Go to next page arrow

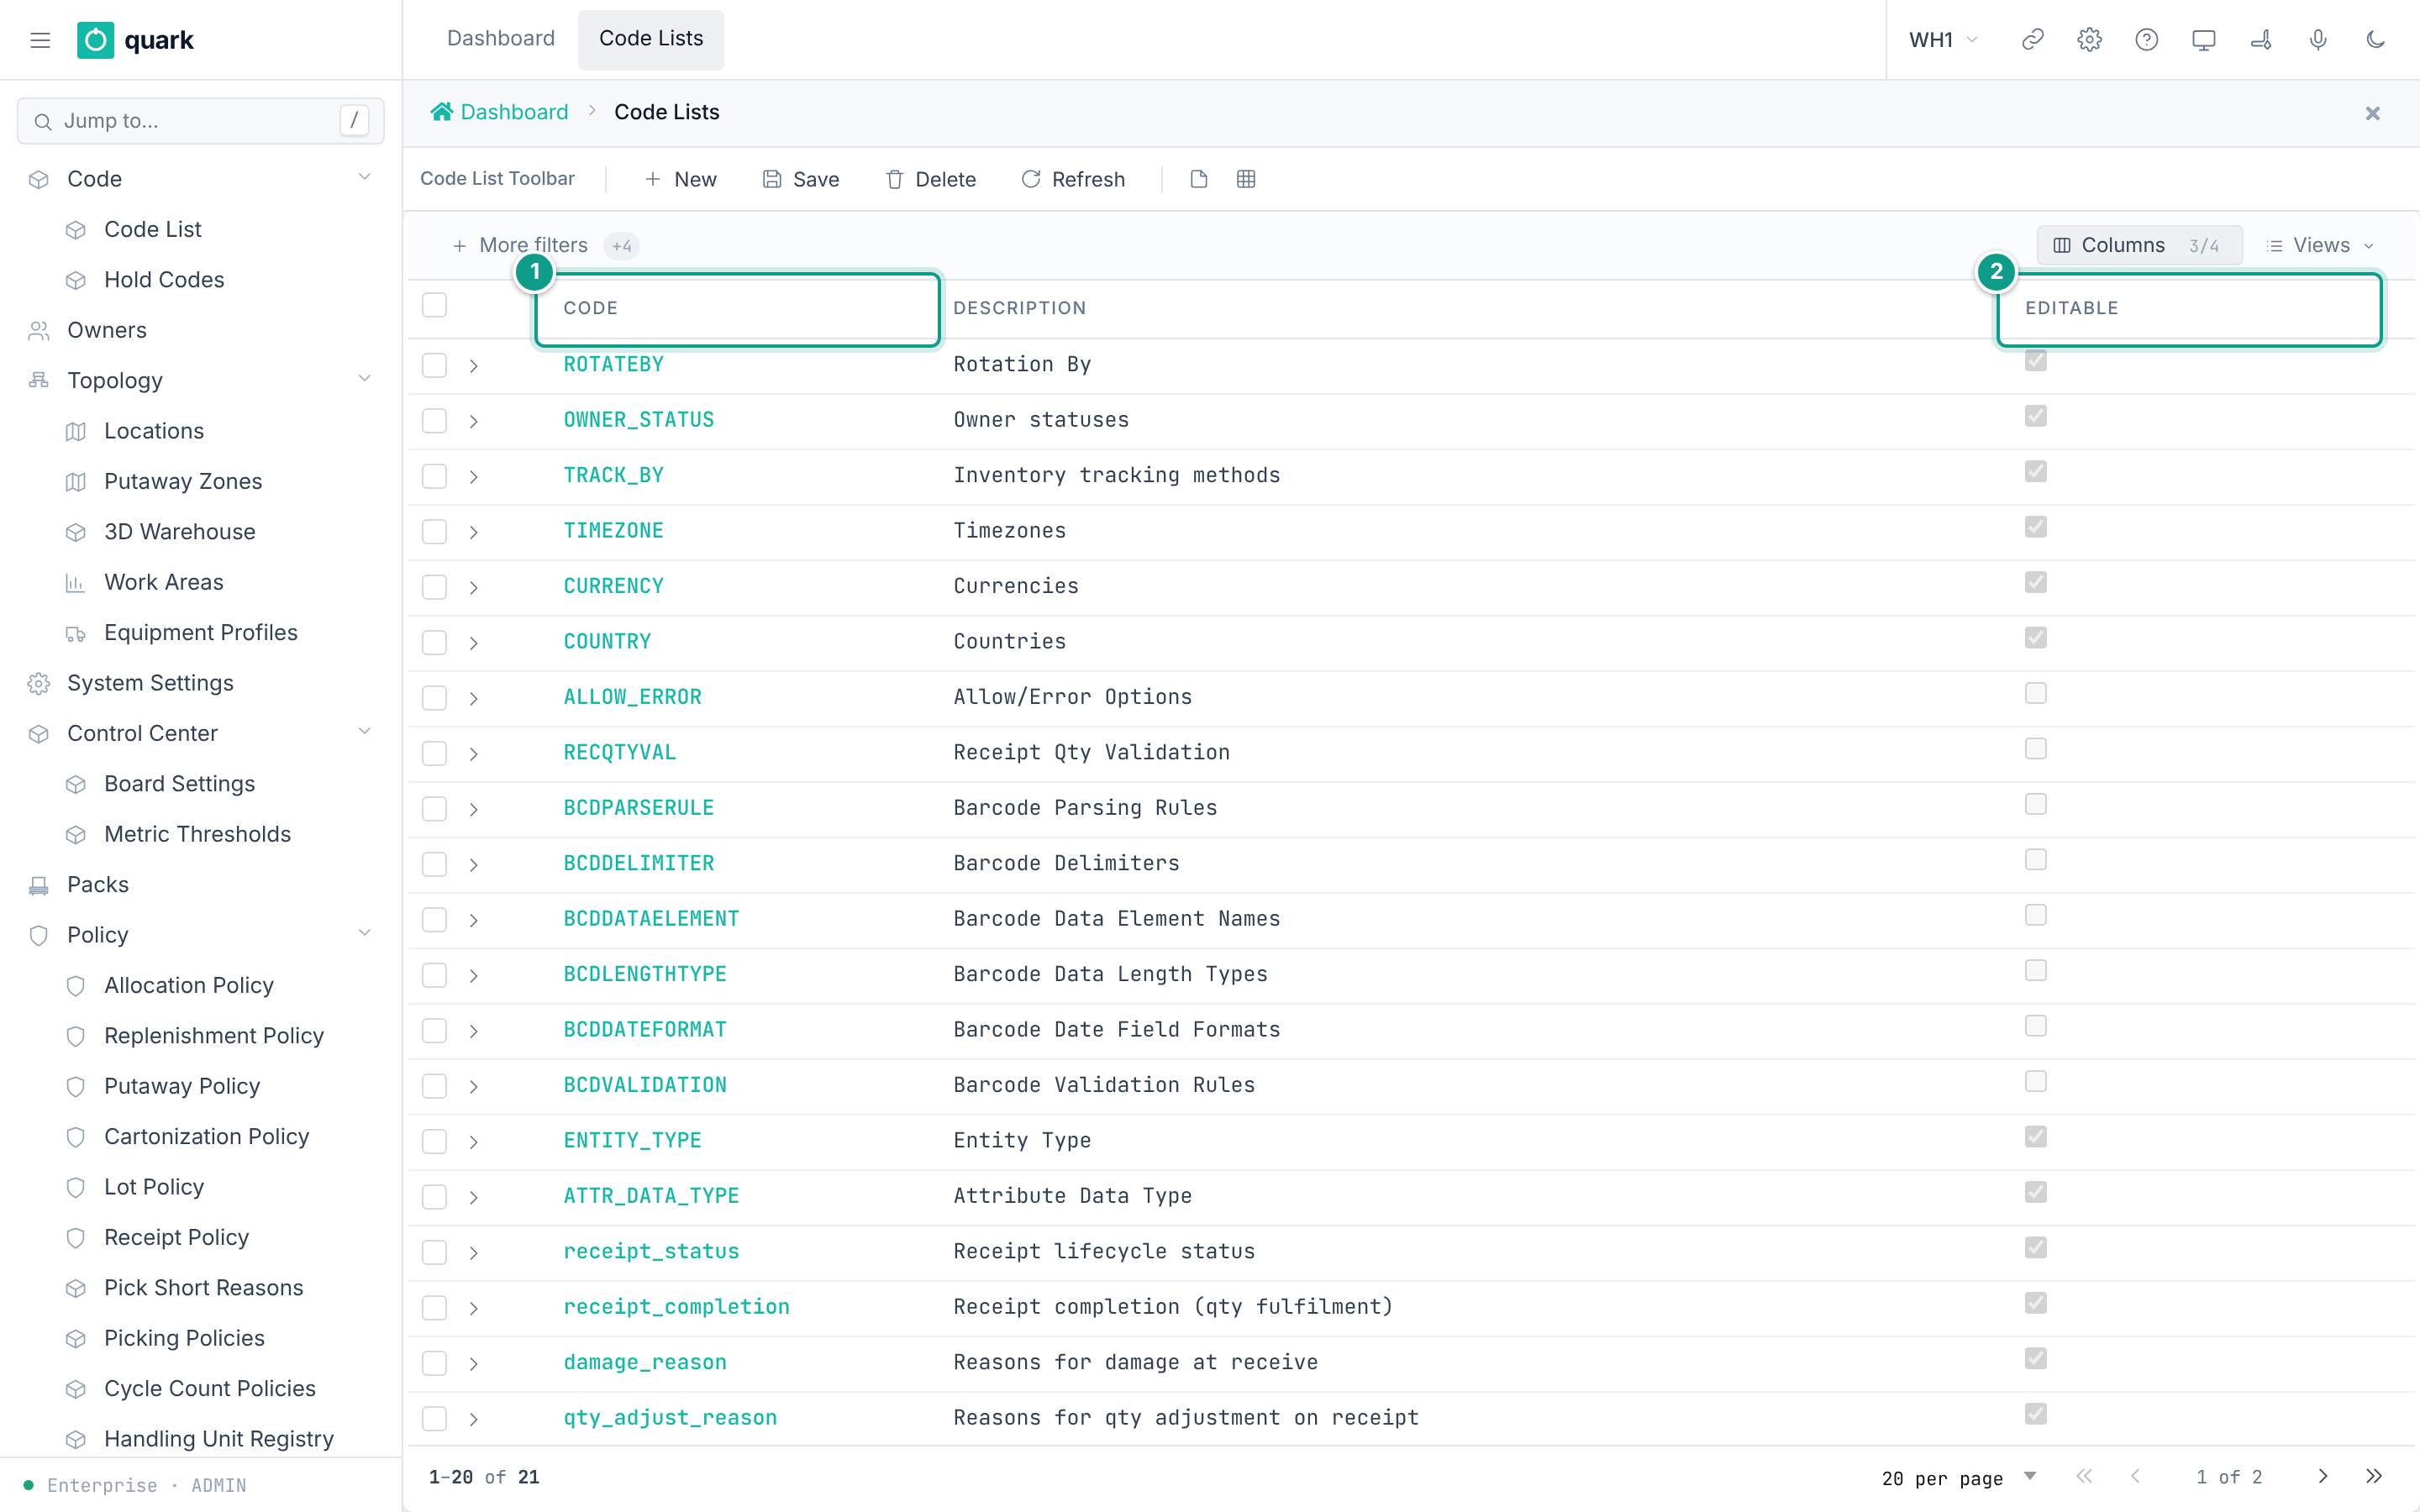(2322, 1476)
